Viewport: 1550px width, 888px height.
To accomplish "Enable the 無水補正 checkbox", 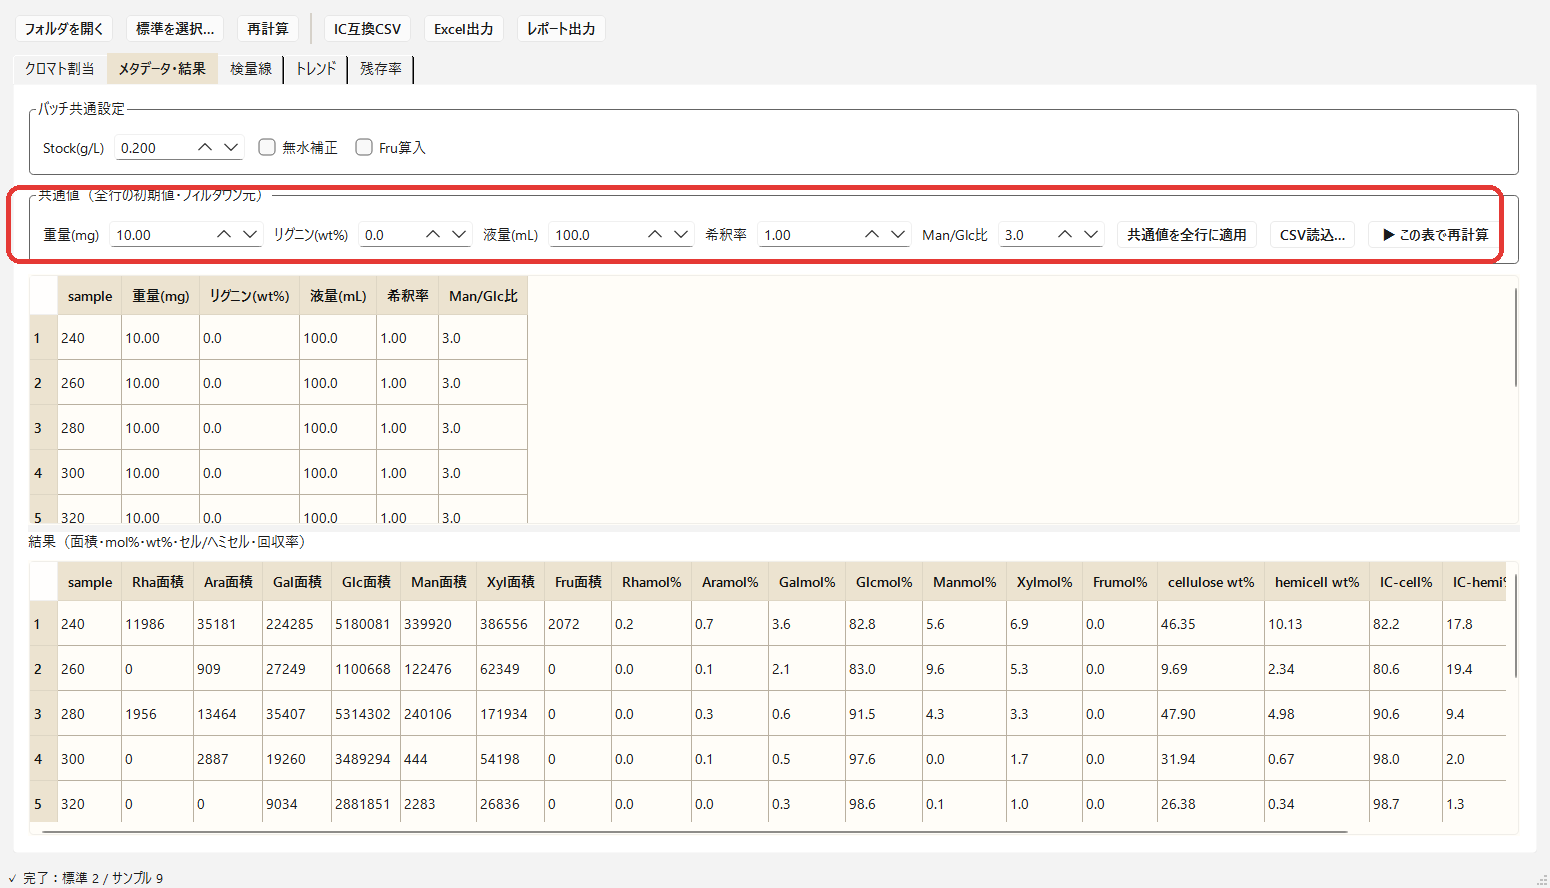I will point(298,148).
